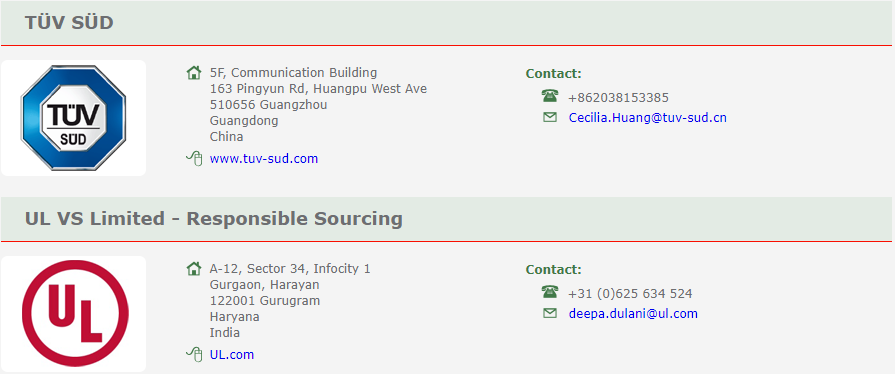
Task: Click the TÜV SÜD phone number +862038153385
Action: (618, 98)
